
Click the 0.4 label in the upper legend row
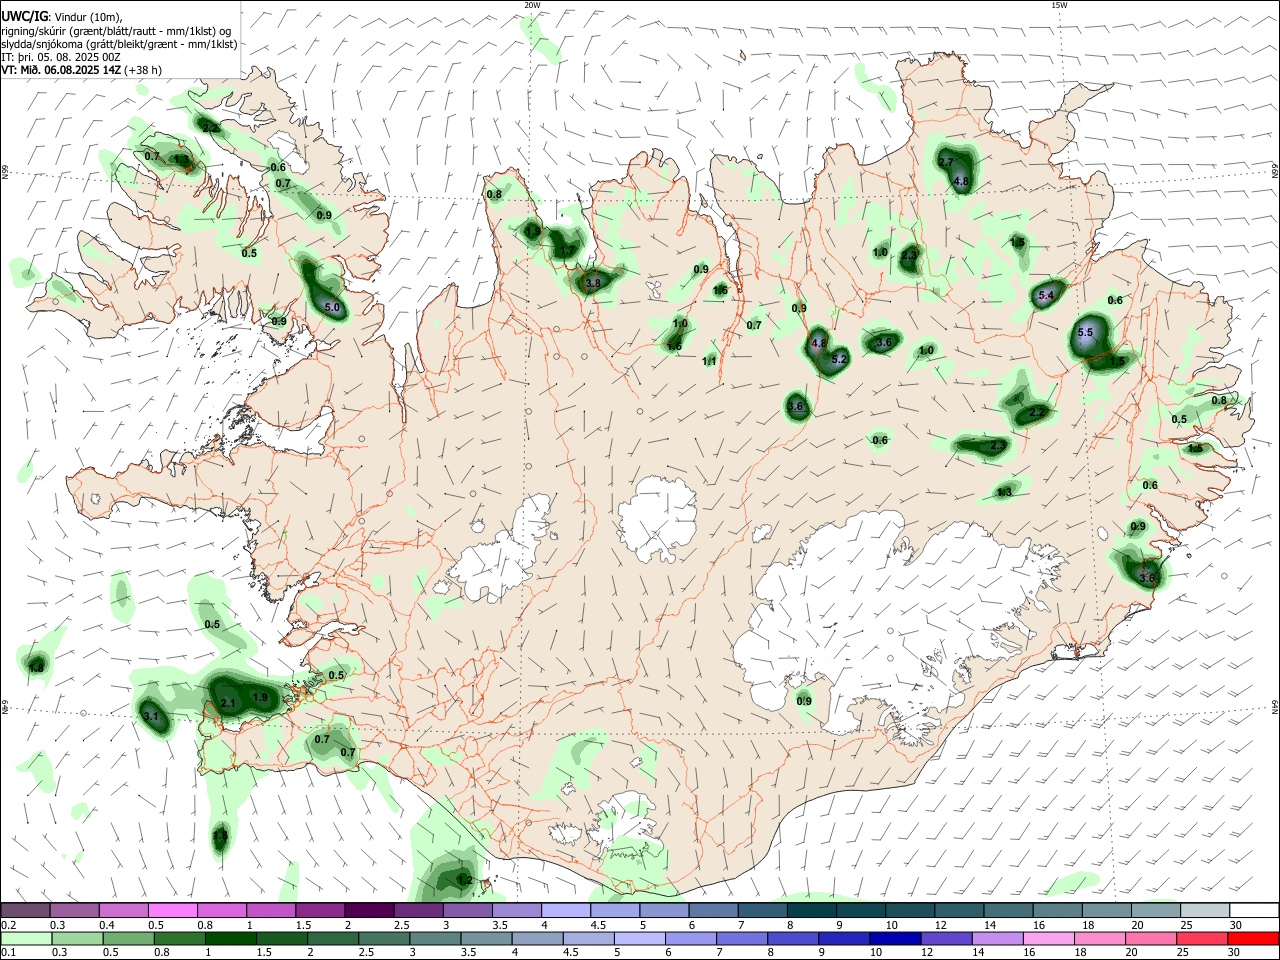[106, 926]
